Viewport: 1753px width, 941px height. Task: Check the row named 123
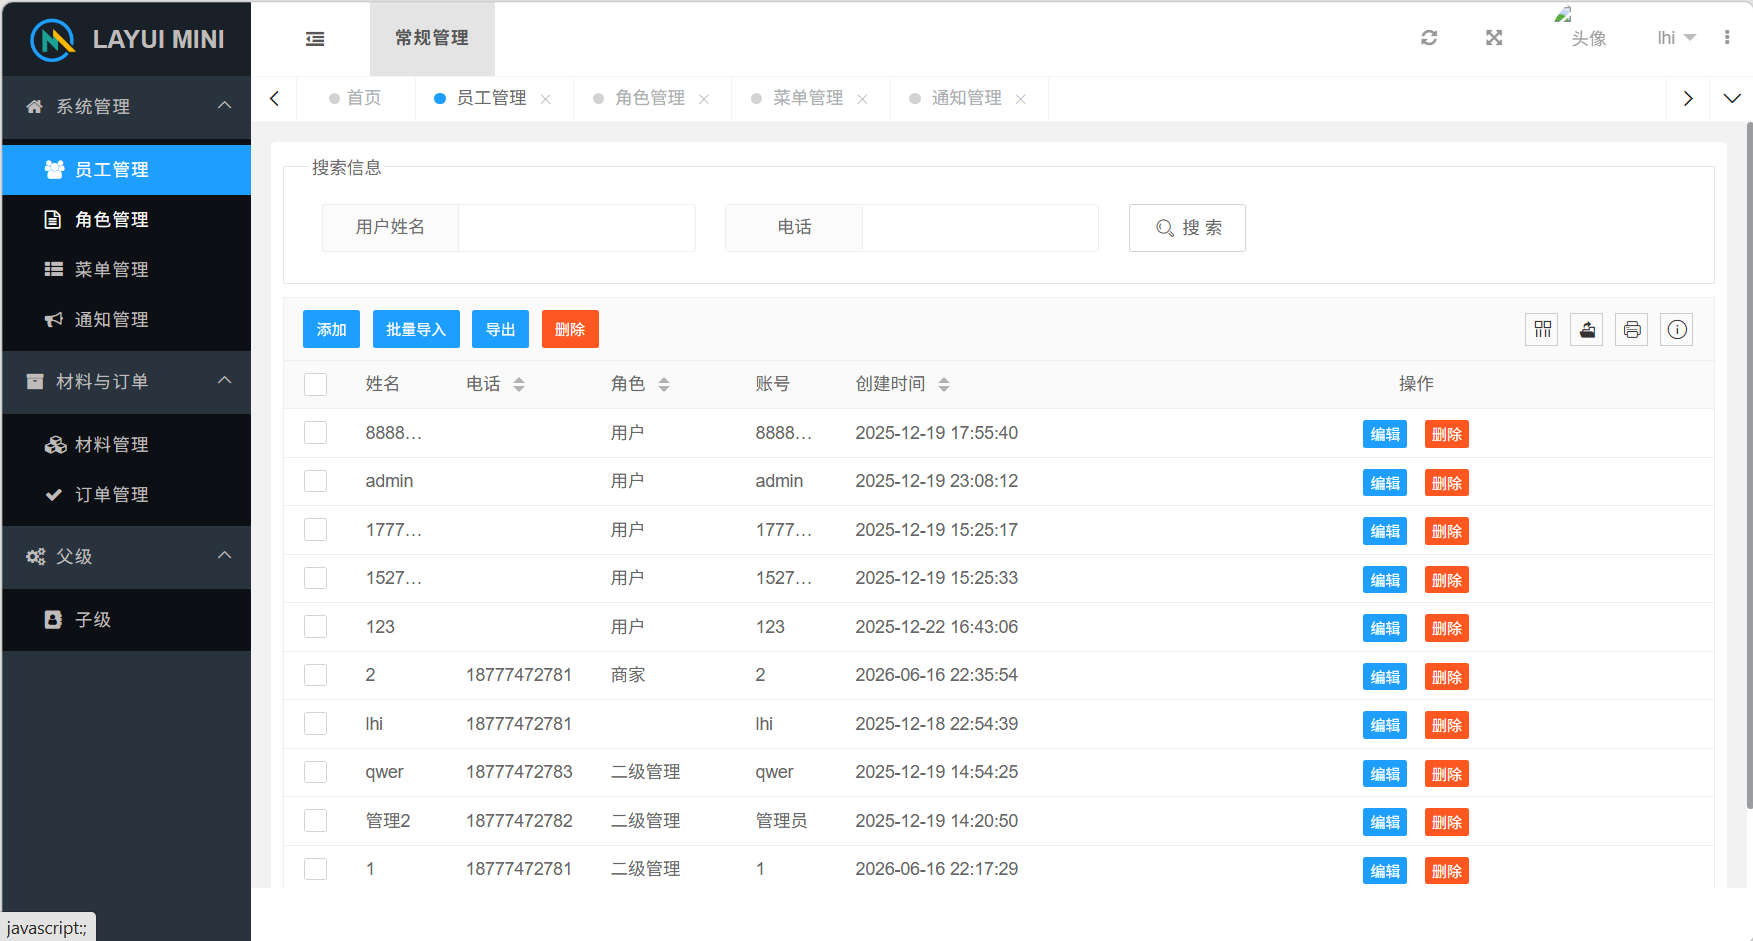(315, 627)
